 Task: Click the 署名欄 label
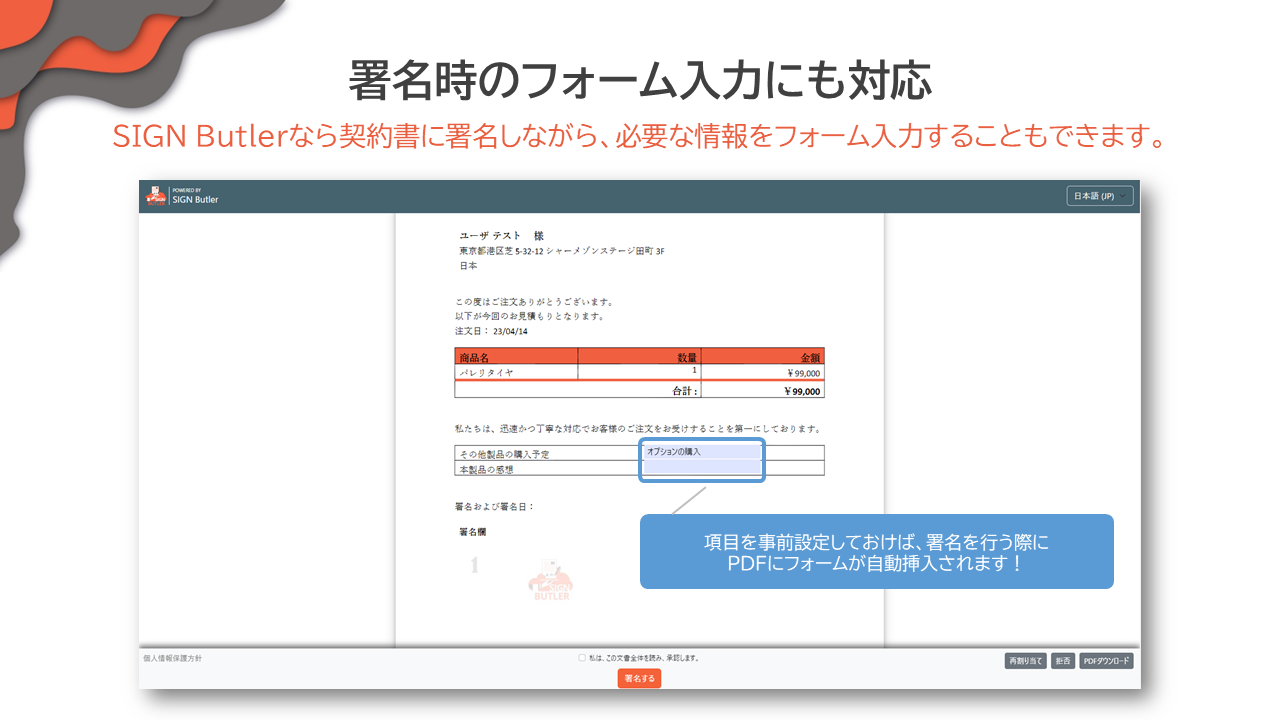point(473,532)
